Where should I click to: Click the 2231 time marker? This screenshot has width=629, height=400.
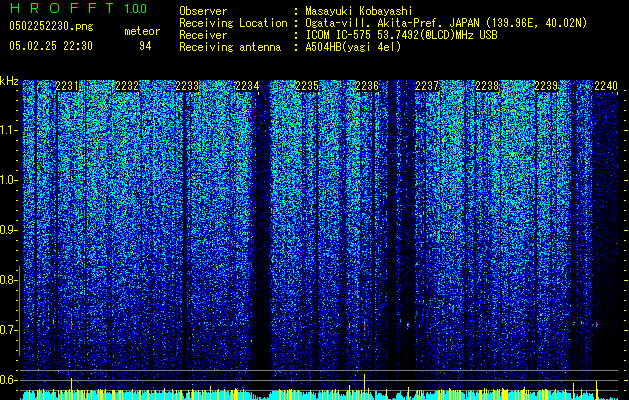click(x=67, y=86)
